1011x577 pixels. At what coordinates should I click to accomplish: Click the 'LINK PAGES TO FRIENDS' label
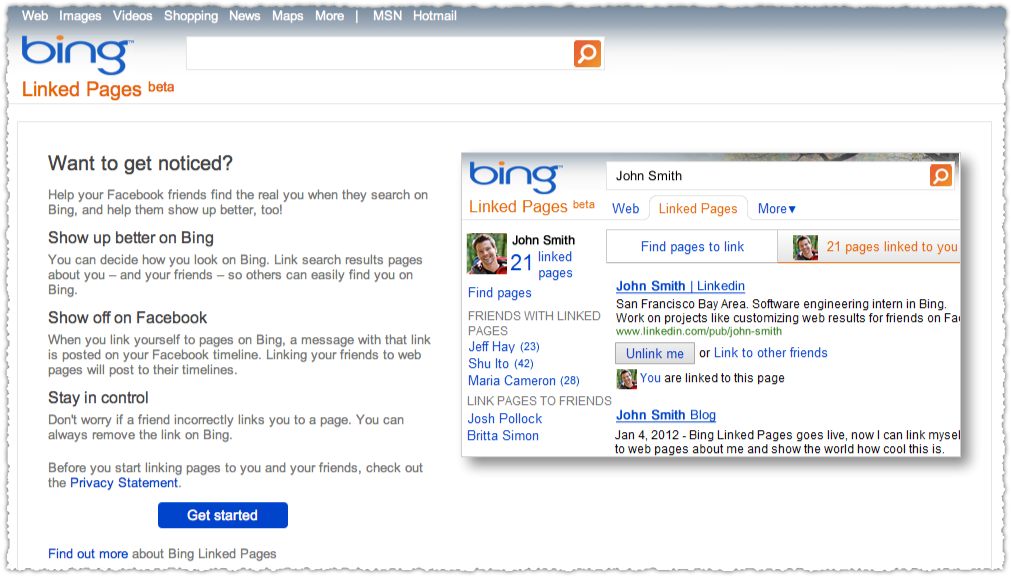point(539,401)
